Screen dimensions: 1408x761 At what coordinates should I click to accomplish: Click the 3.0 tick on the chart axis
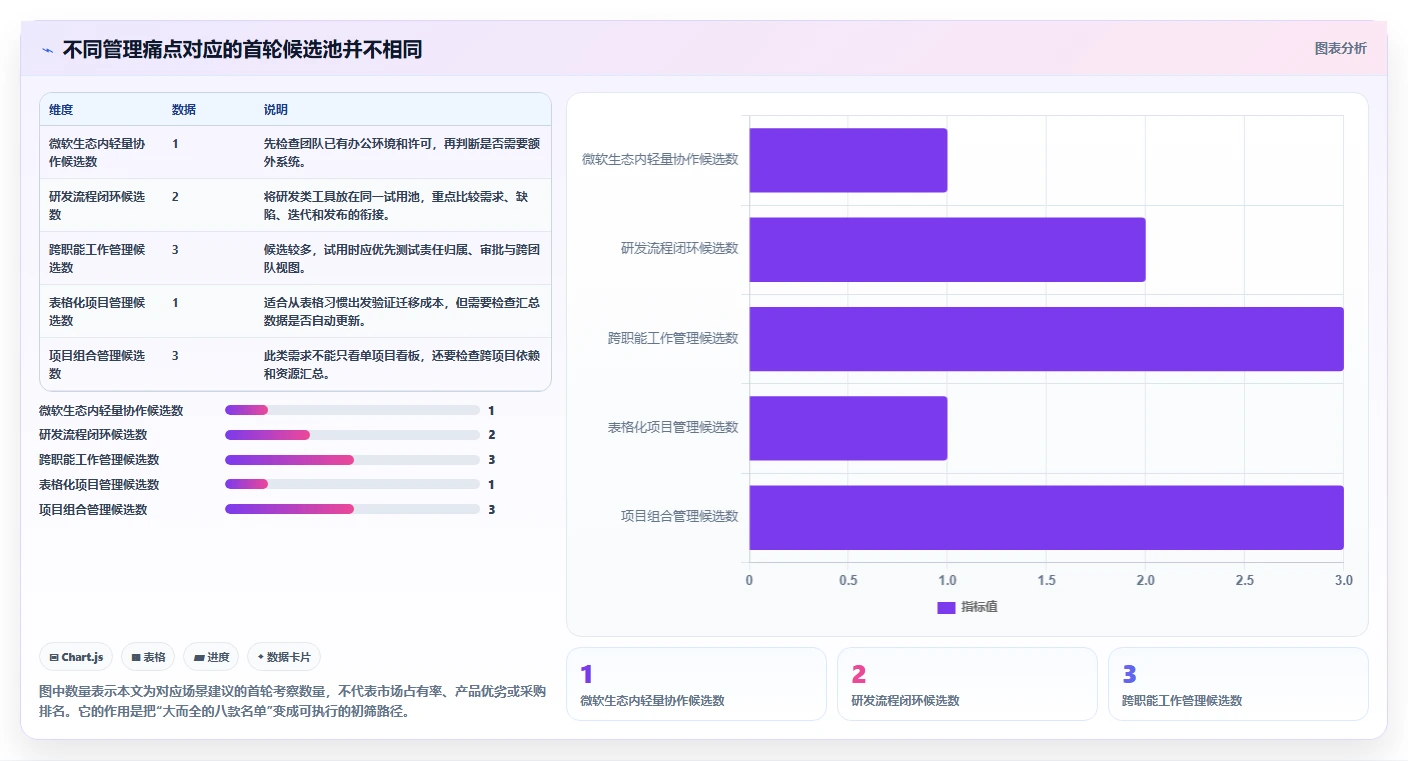click(1343, 580)
